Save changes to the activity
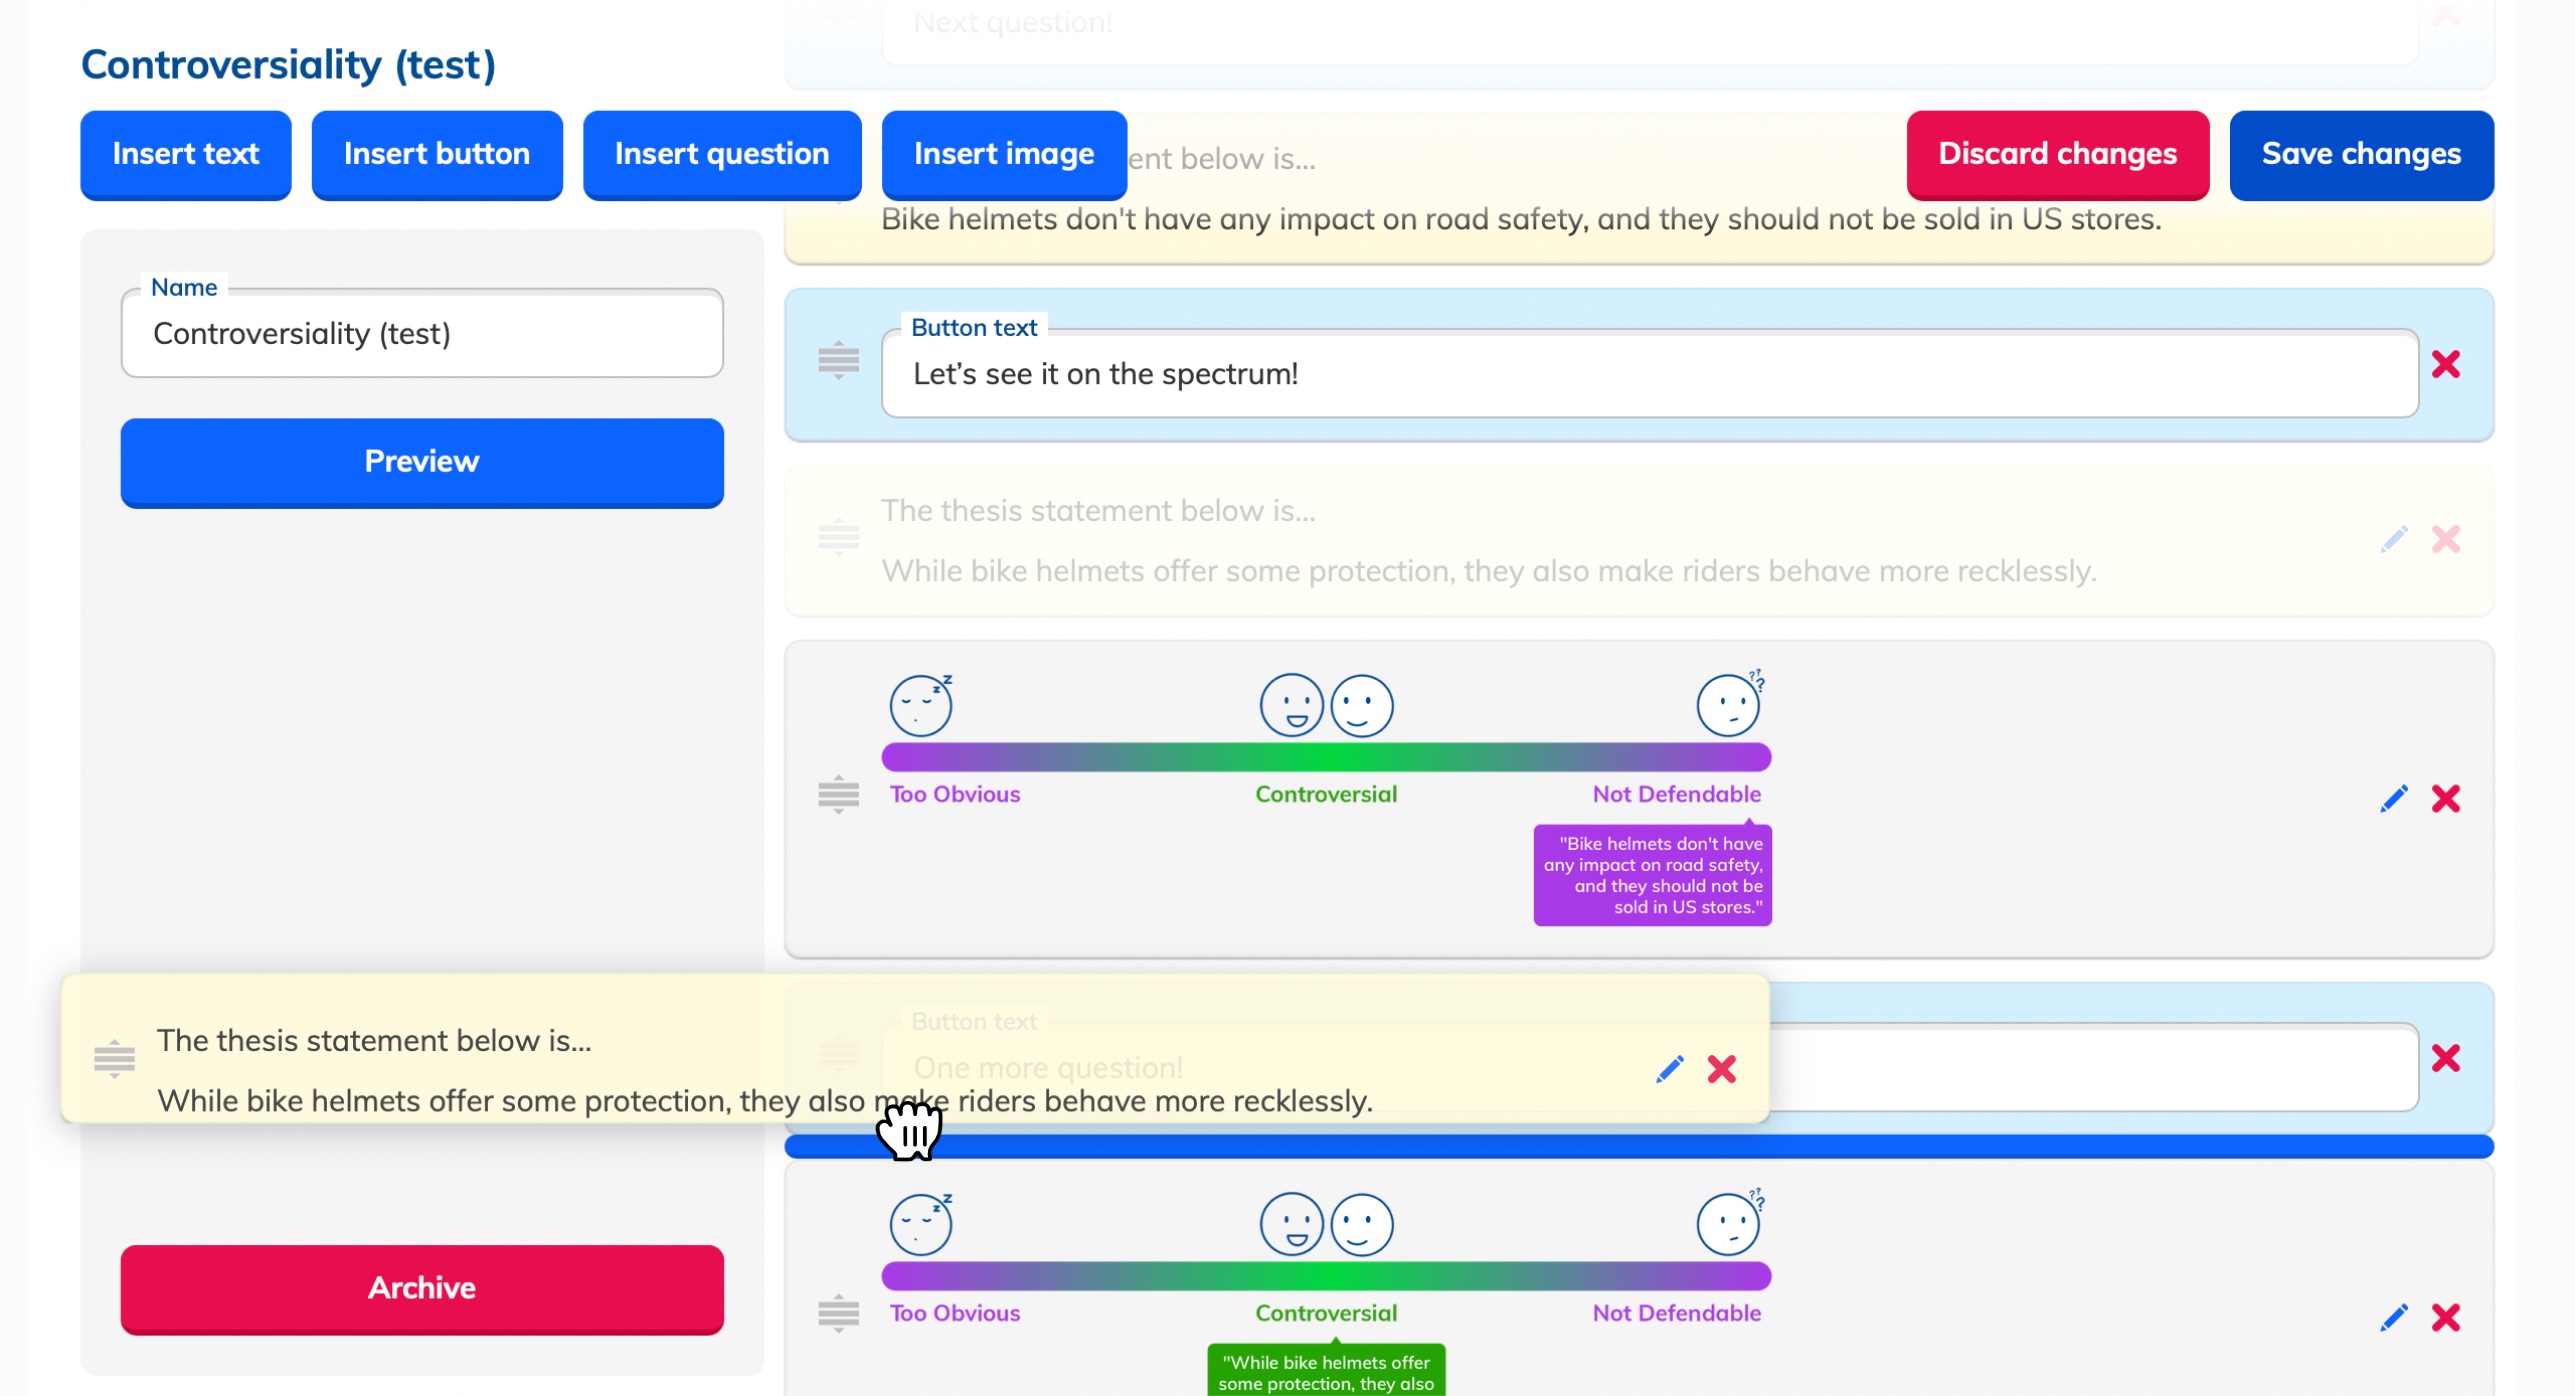This screenshot has height=1396, width=2575. pyautogui.click(x=2360, y=154)
